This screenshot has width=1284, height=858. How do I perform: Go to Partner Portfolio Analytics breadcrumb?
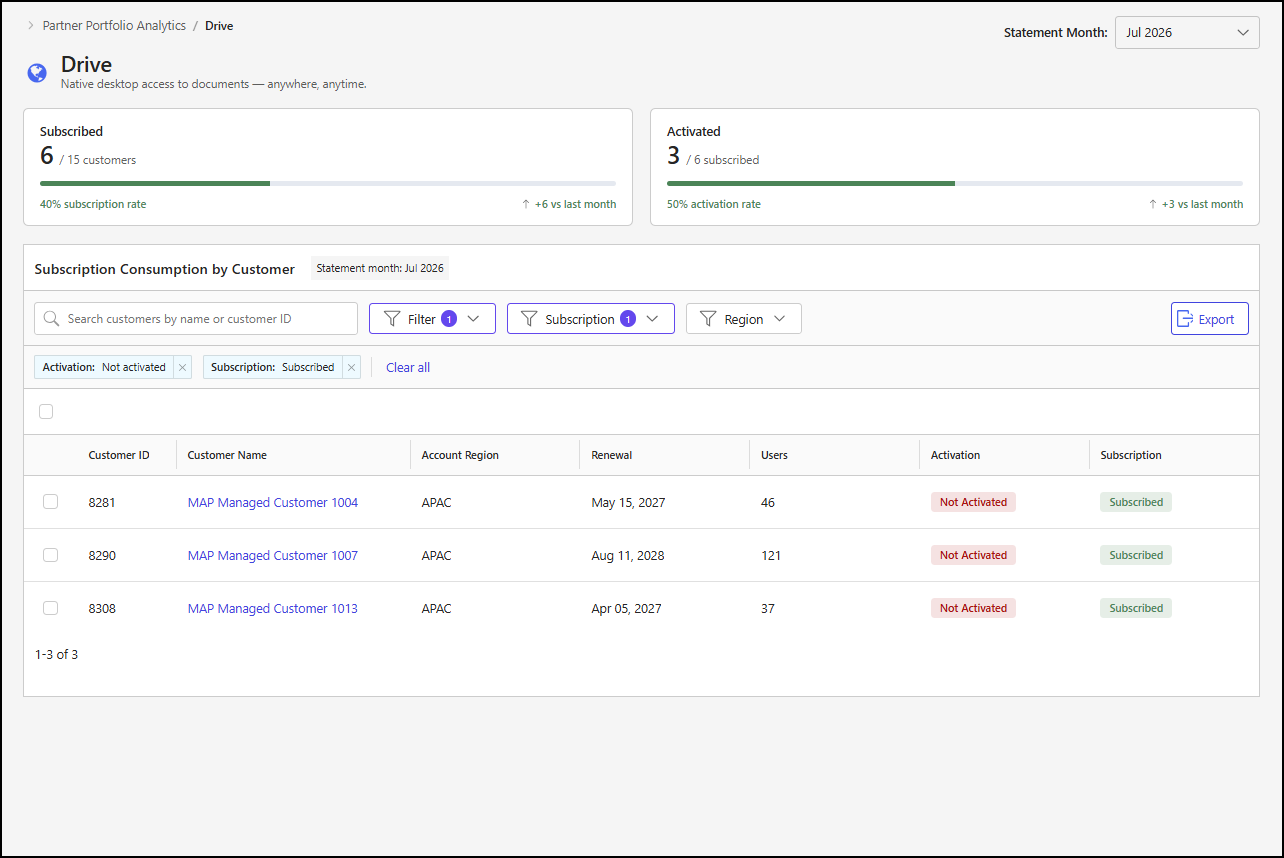pyautogui.click(x=114, y=26)
